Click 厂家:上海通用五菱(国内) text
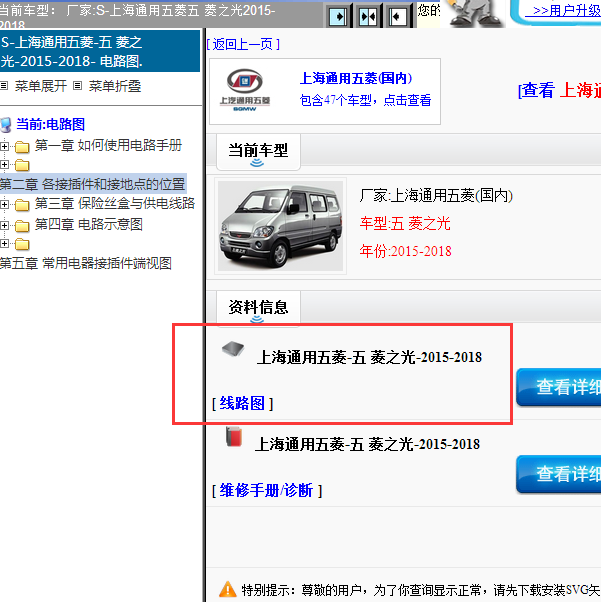Image resolution: width=601 pixels, height=602 pixels. pos(436,196)
